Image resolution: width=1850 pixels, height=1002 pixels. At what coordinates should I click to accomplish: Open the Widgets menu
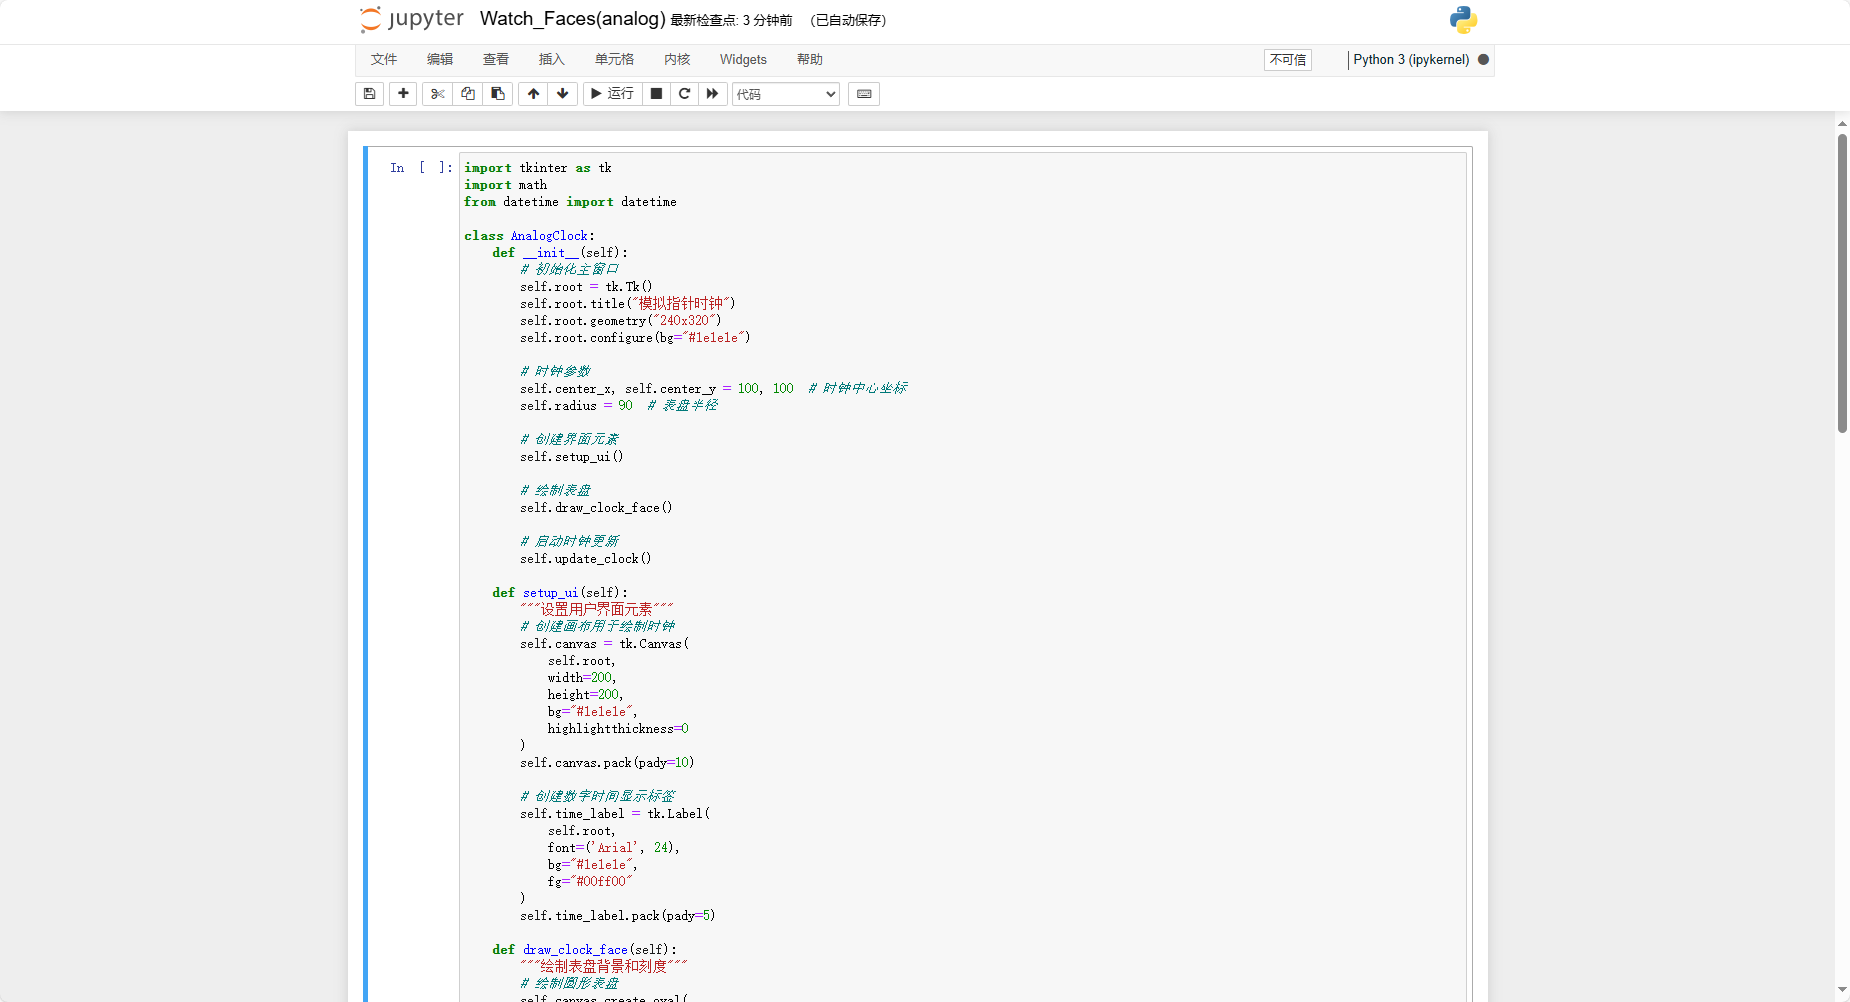(743, 60)
